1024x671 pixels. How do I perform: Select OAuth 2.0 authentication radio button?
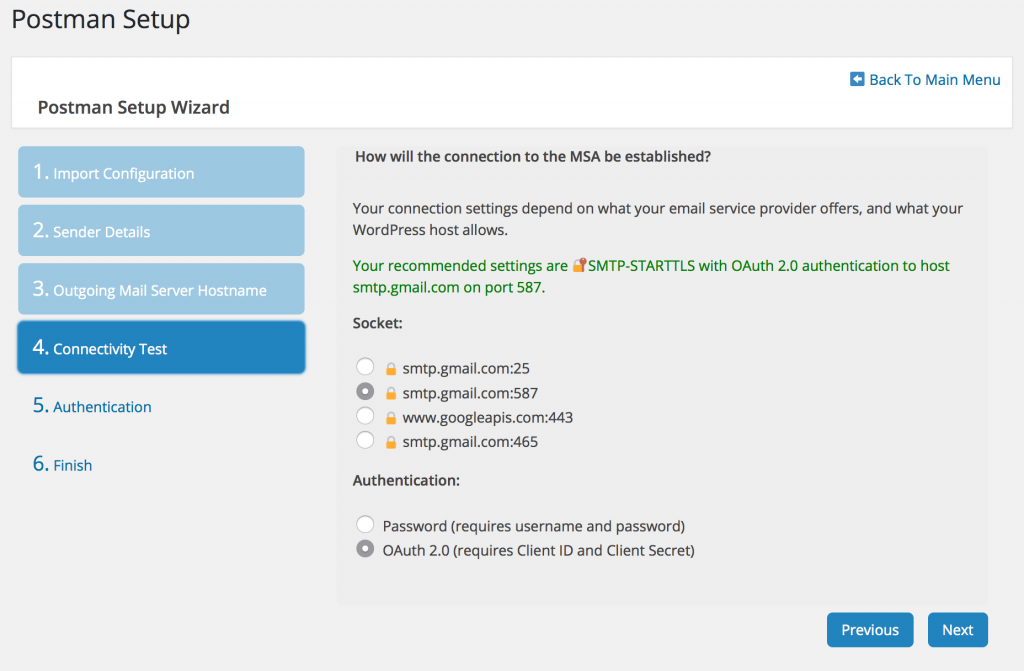(365, 549)
